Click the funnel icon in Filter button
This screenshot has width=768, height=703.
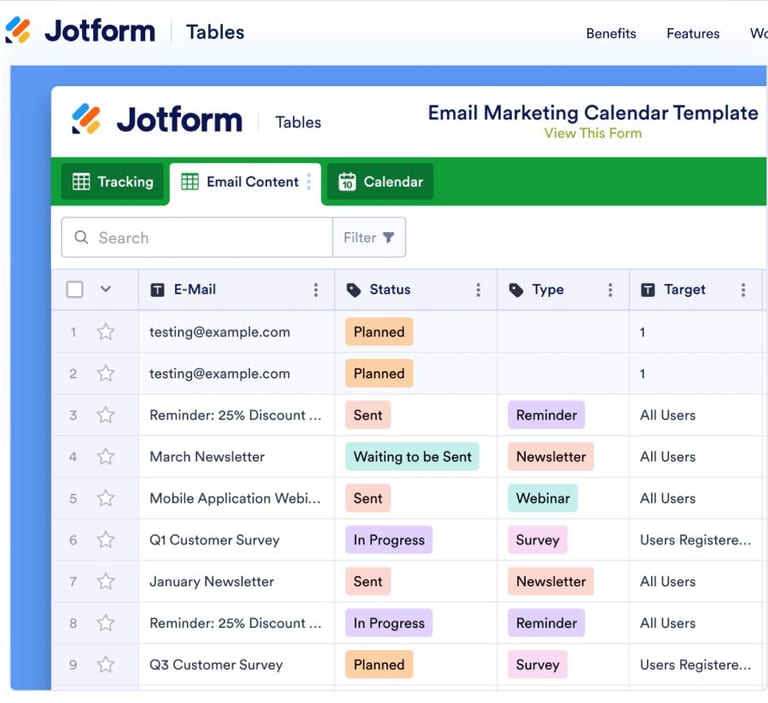[388, 238]
